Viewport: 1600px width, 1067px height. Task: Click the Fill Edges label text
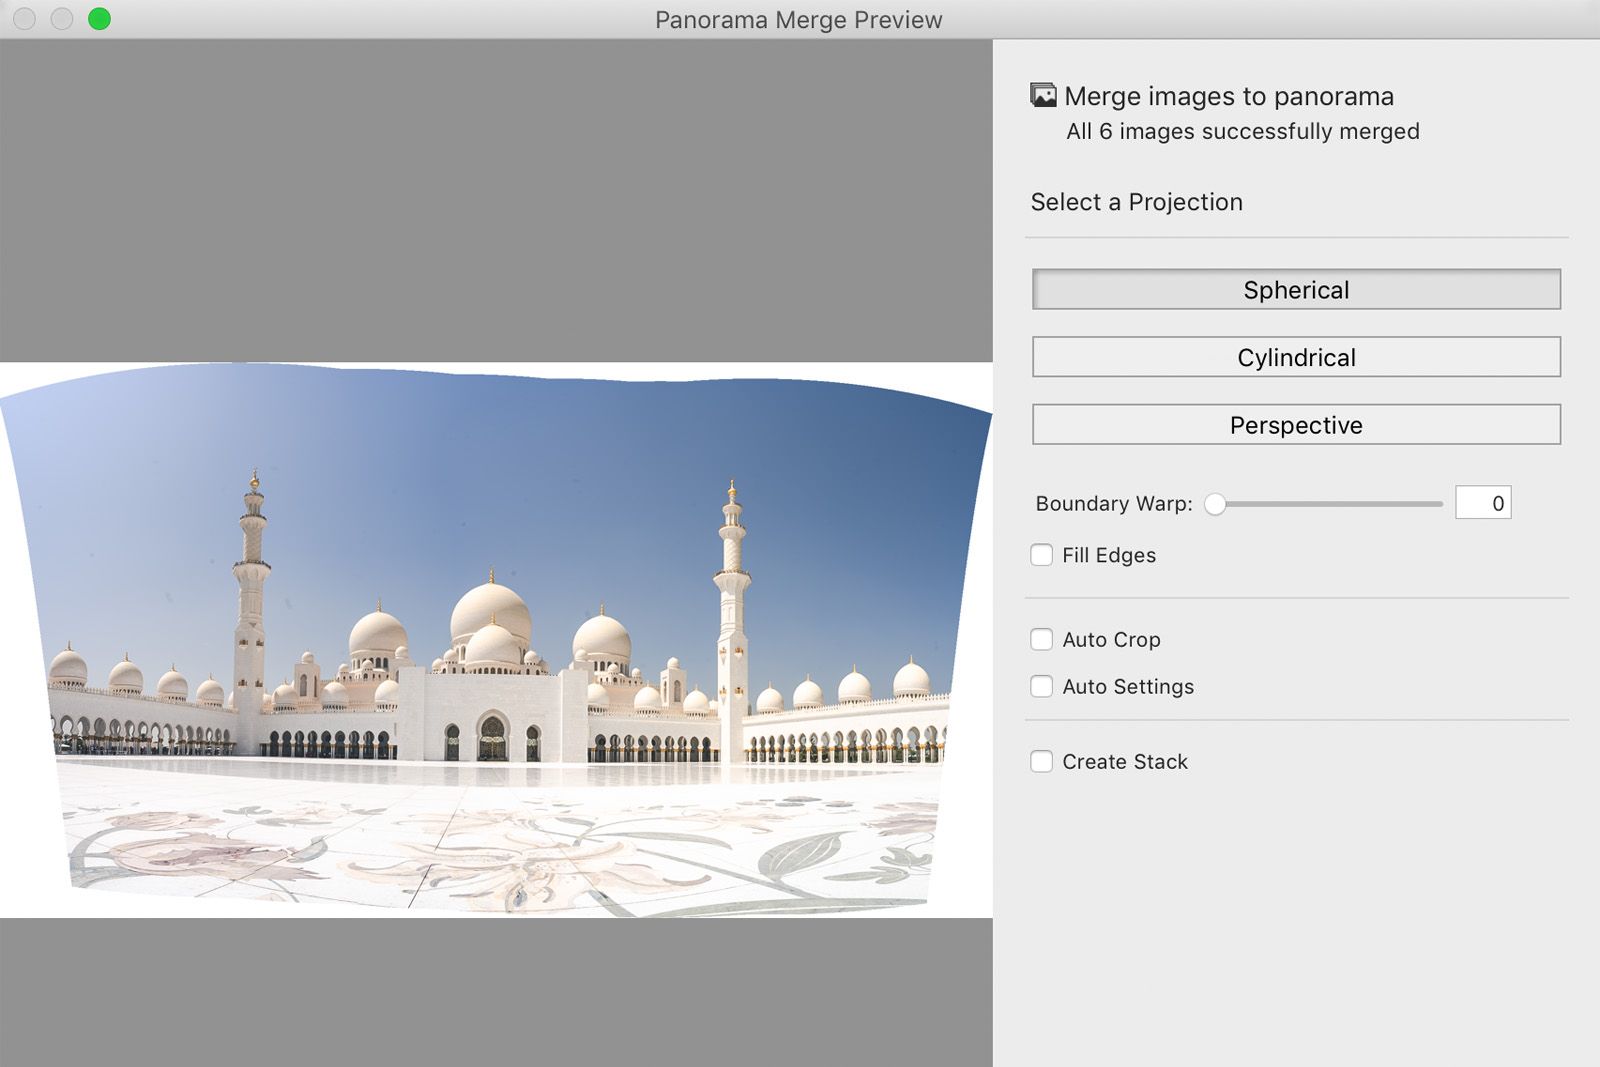[x=1110, y=554]
